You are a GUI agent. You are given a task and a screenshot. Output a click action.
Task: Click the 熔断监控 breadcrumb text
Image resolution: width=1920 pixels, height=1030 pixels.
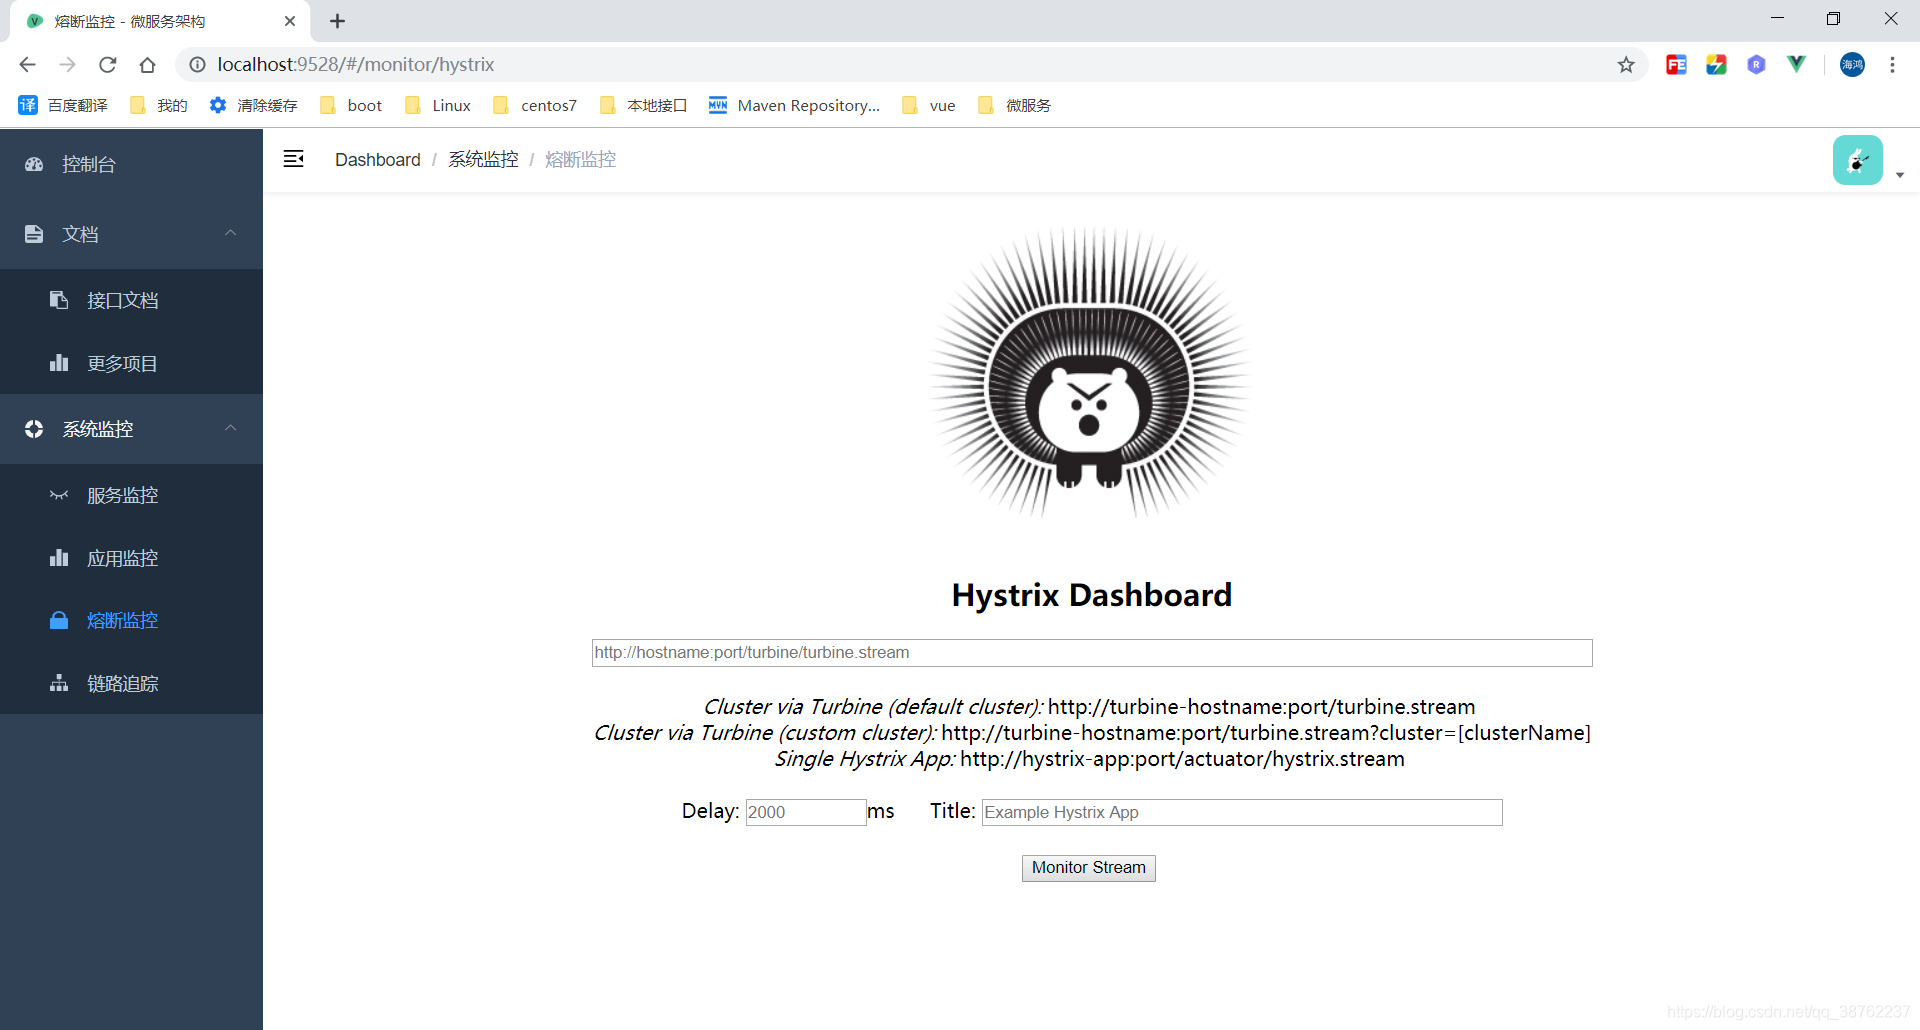point(580,160)
